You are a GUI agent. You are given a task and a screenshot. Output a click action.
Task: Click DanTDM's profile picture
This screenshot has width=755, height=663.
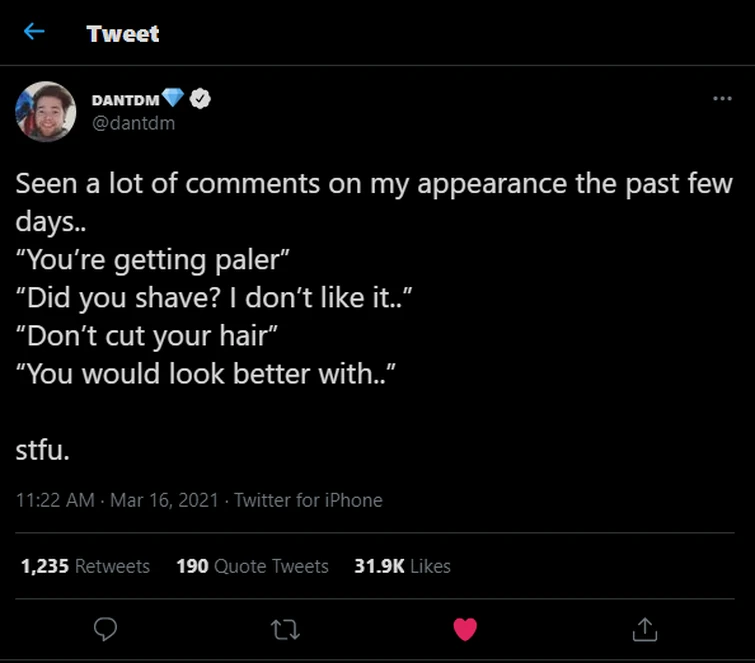pos(46,111)
